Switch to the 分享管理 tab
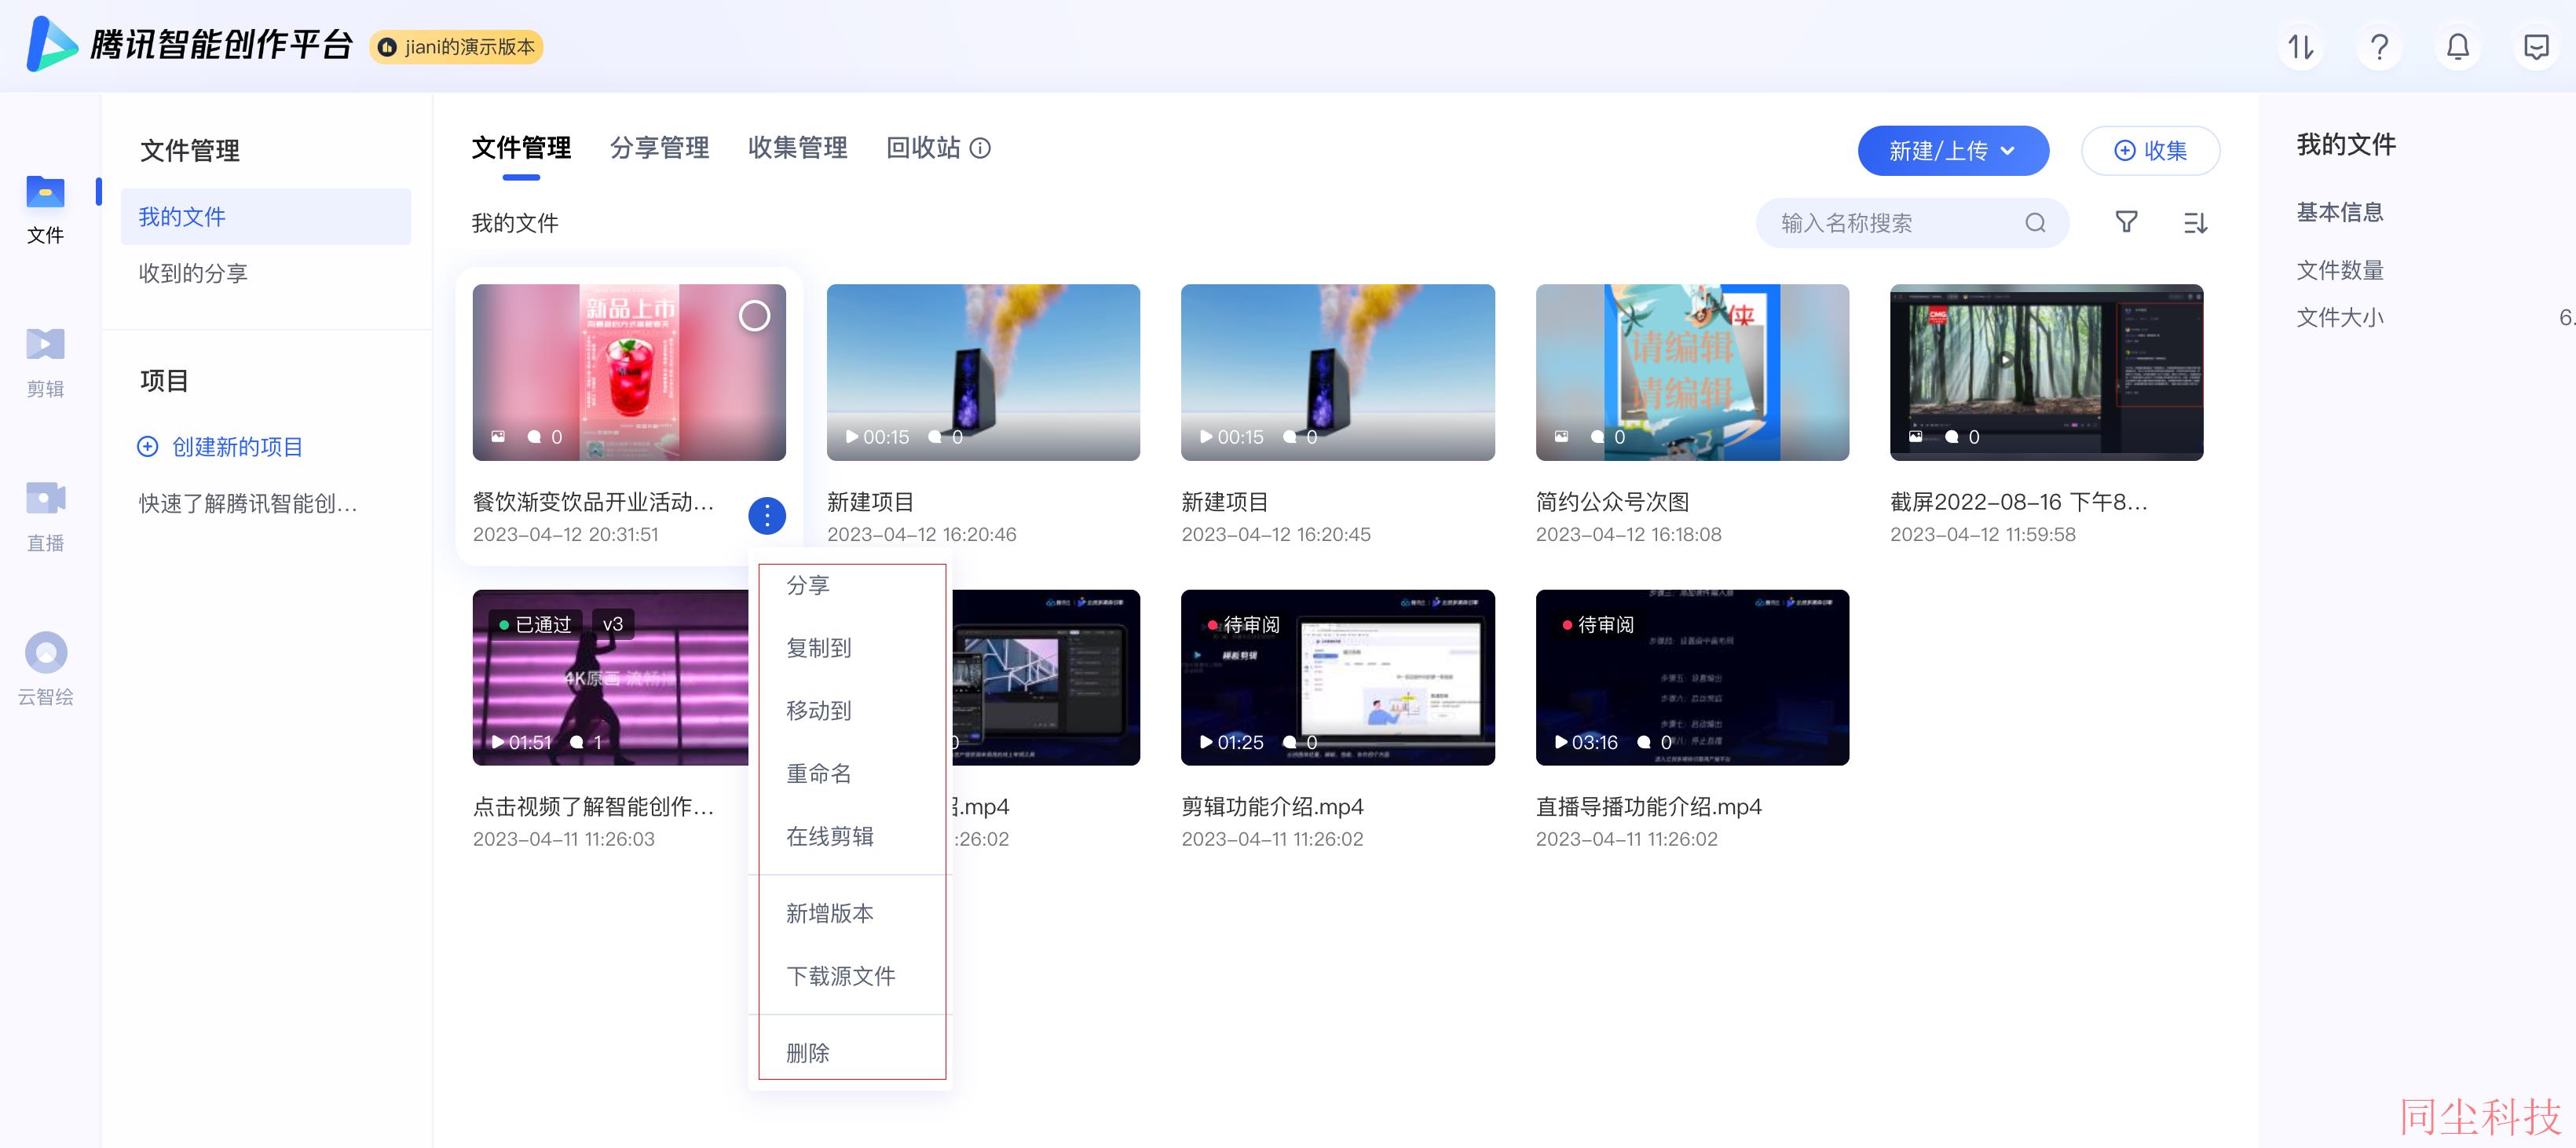The width and height of the screenshot is (2576, 1148). pos(659,148)
